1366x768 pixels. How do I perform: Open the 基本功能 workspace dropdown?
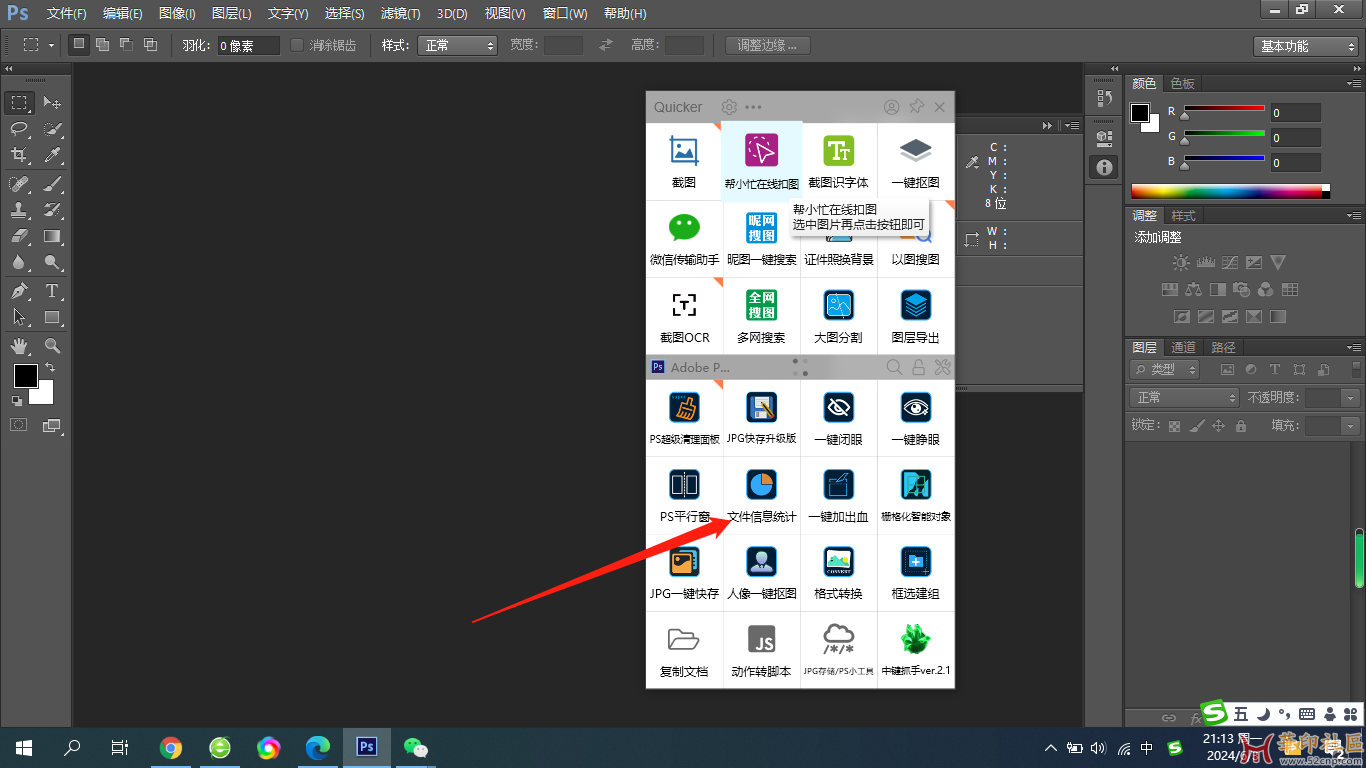(x=1306, y=46)
